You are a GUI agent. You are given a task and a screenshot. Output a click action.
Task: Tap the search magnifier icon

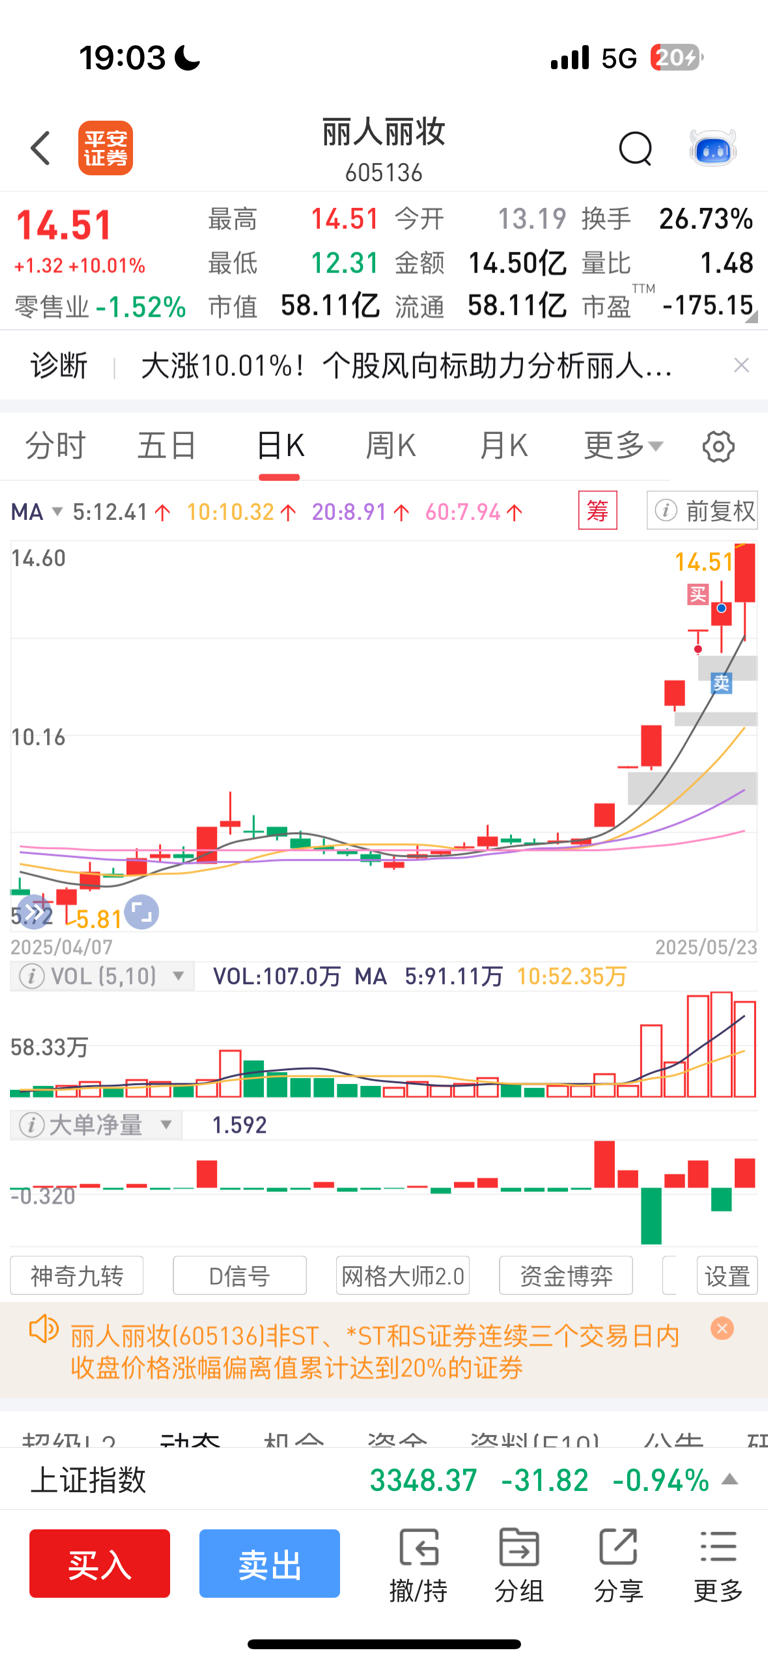pos(635,149)
